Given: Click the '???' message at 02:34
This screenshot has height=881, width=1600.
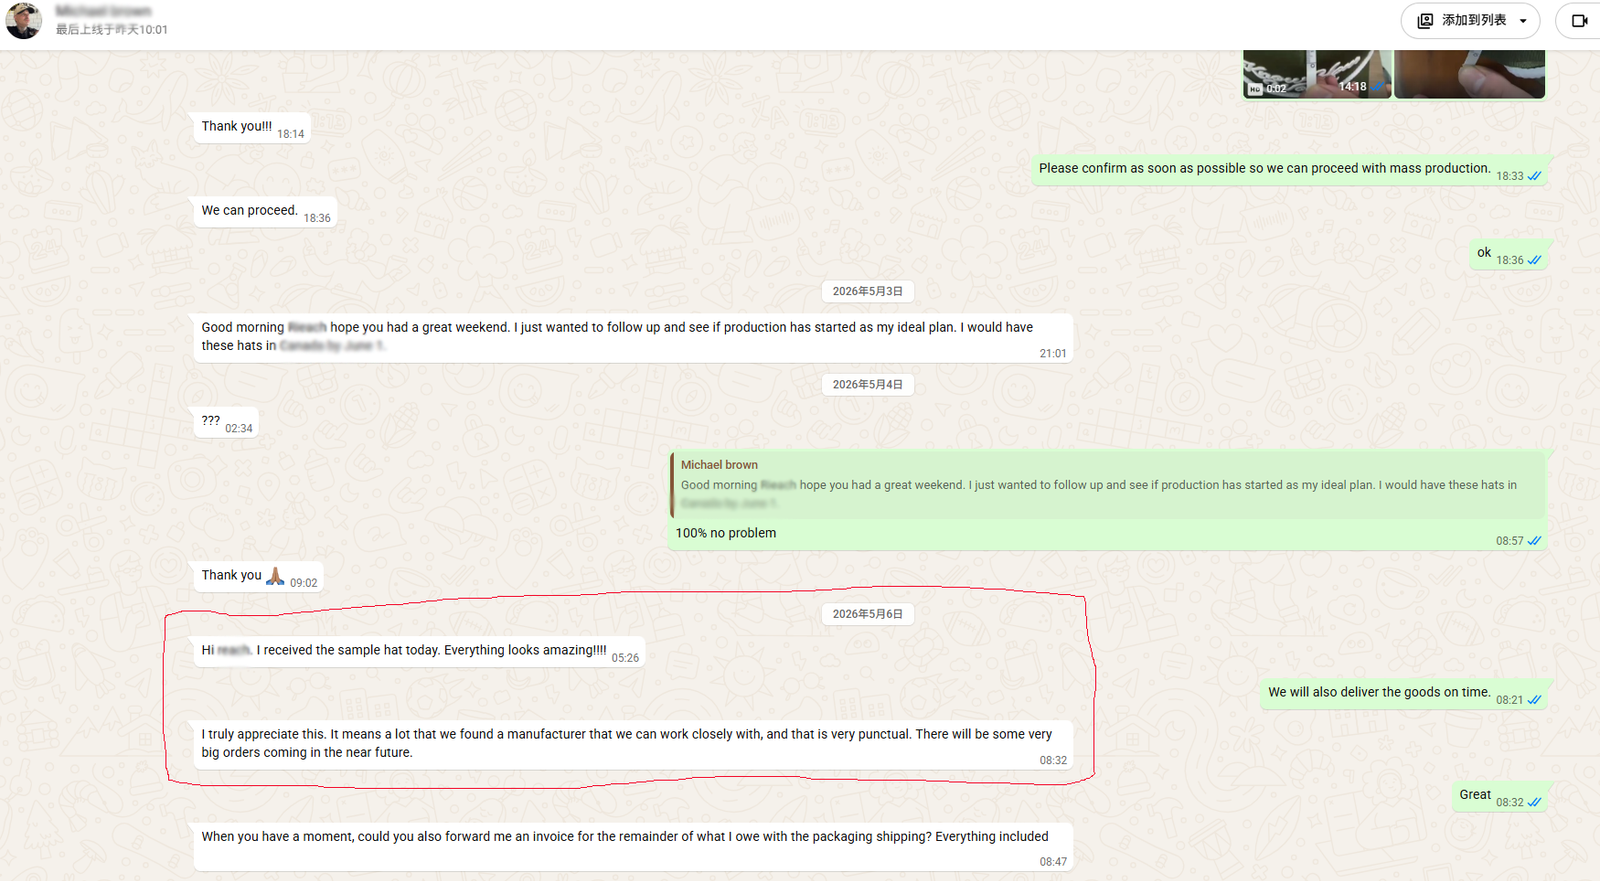Looking at the screenshot, I should pyautogui.click(x=225, y=422).
